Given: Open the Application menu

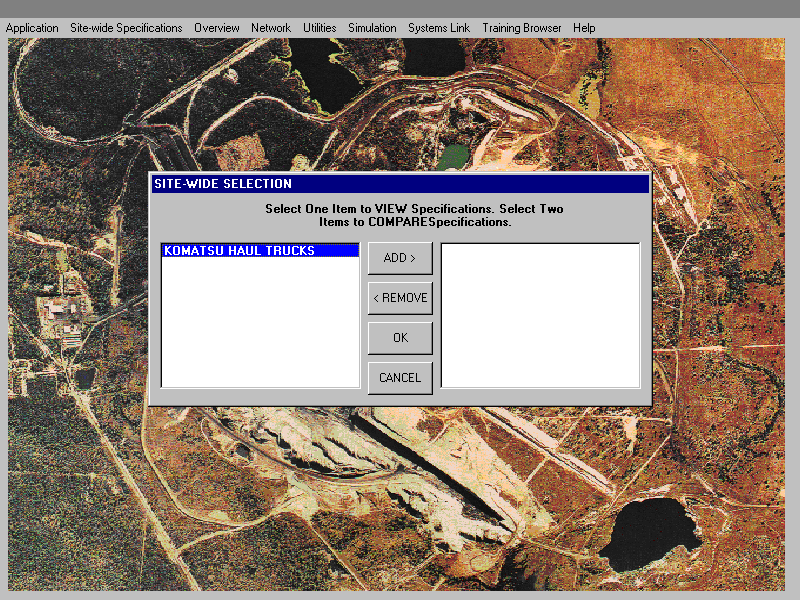Looking at the screenshot, I should pyautogui.click(x=32, y=28).
